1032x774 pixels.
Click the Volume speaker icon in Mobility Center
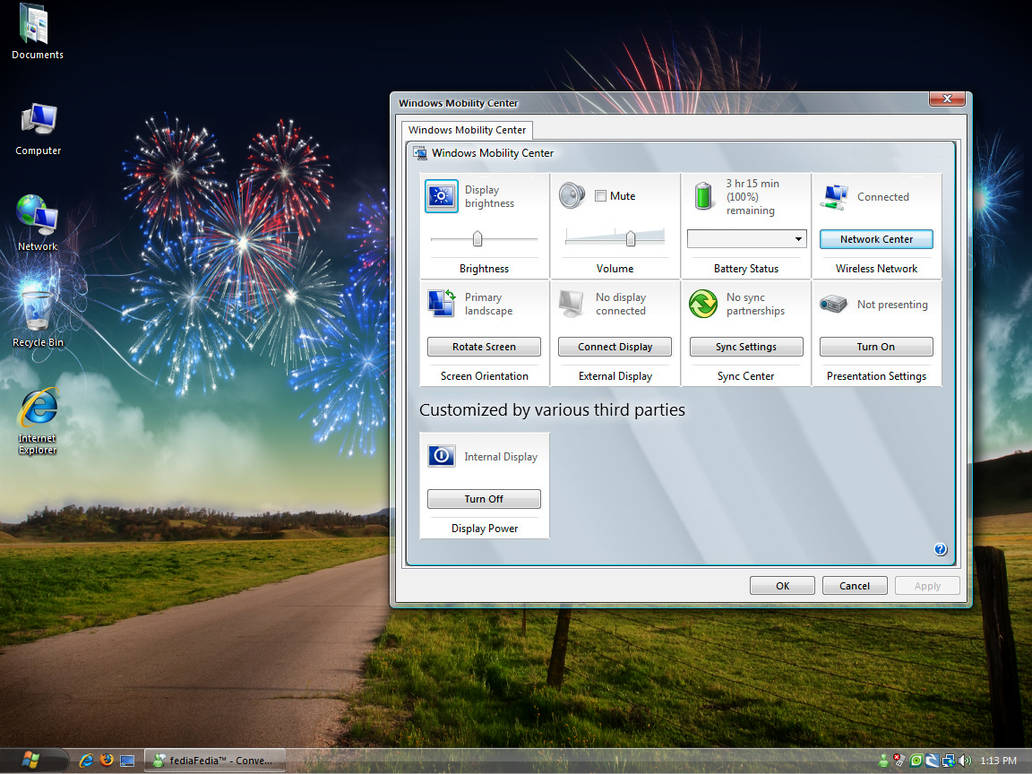point(571,195)
